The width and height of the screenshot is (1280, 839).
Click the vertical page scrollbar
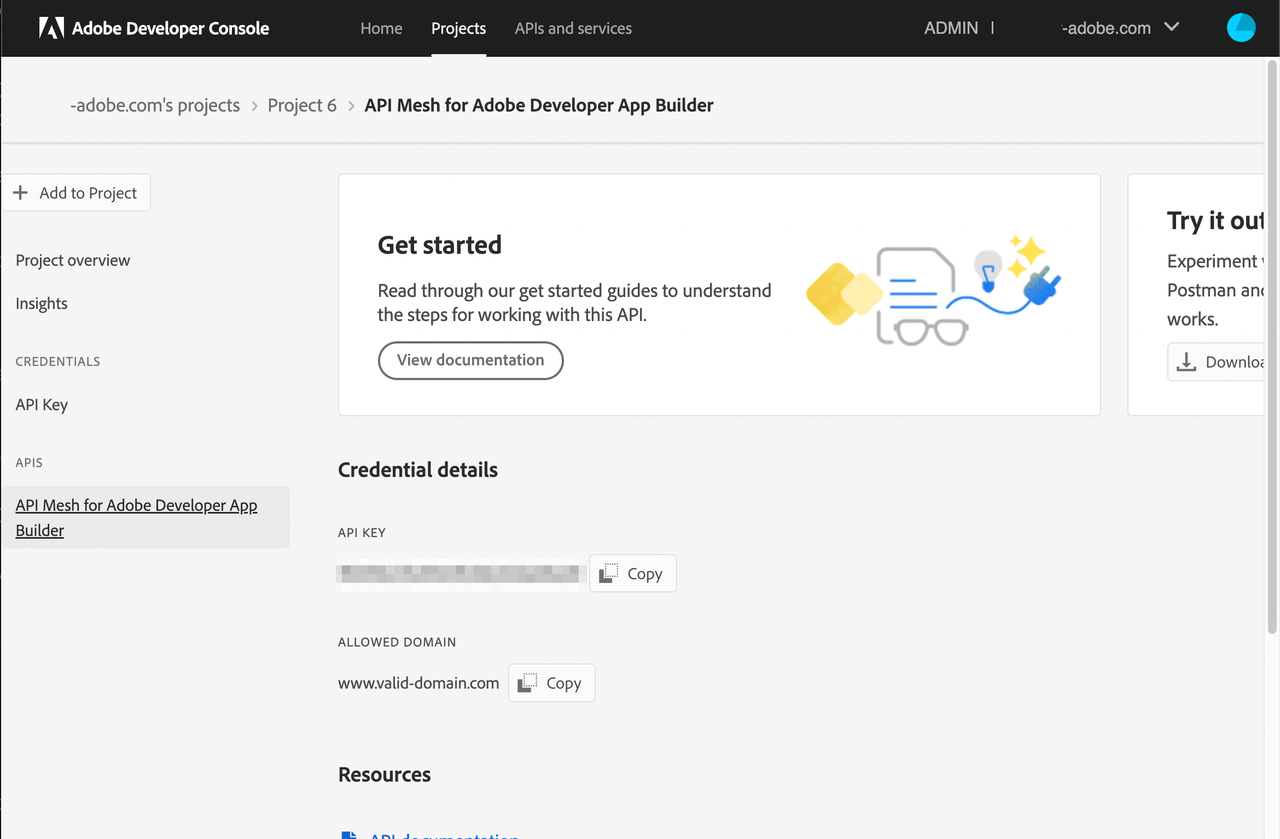(1272, 345)
